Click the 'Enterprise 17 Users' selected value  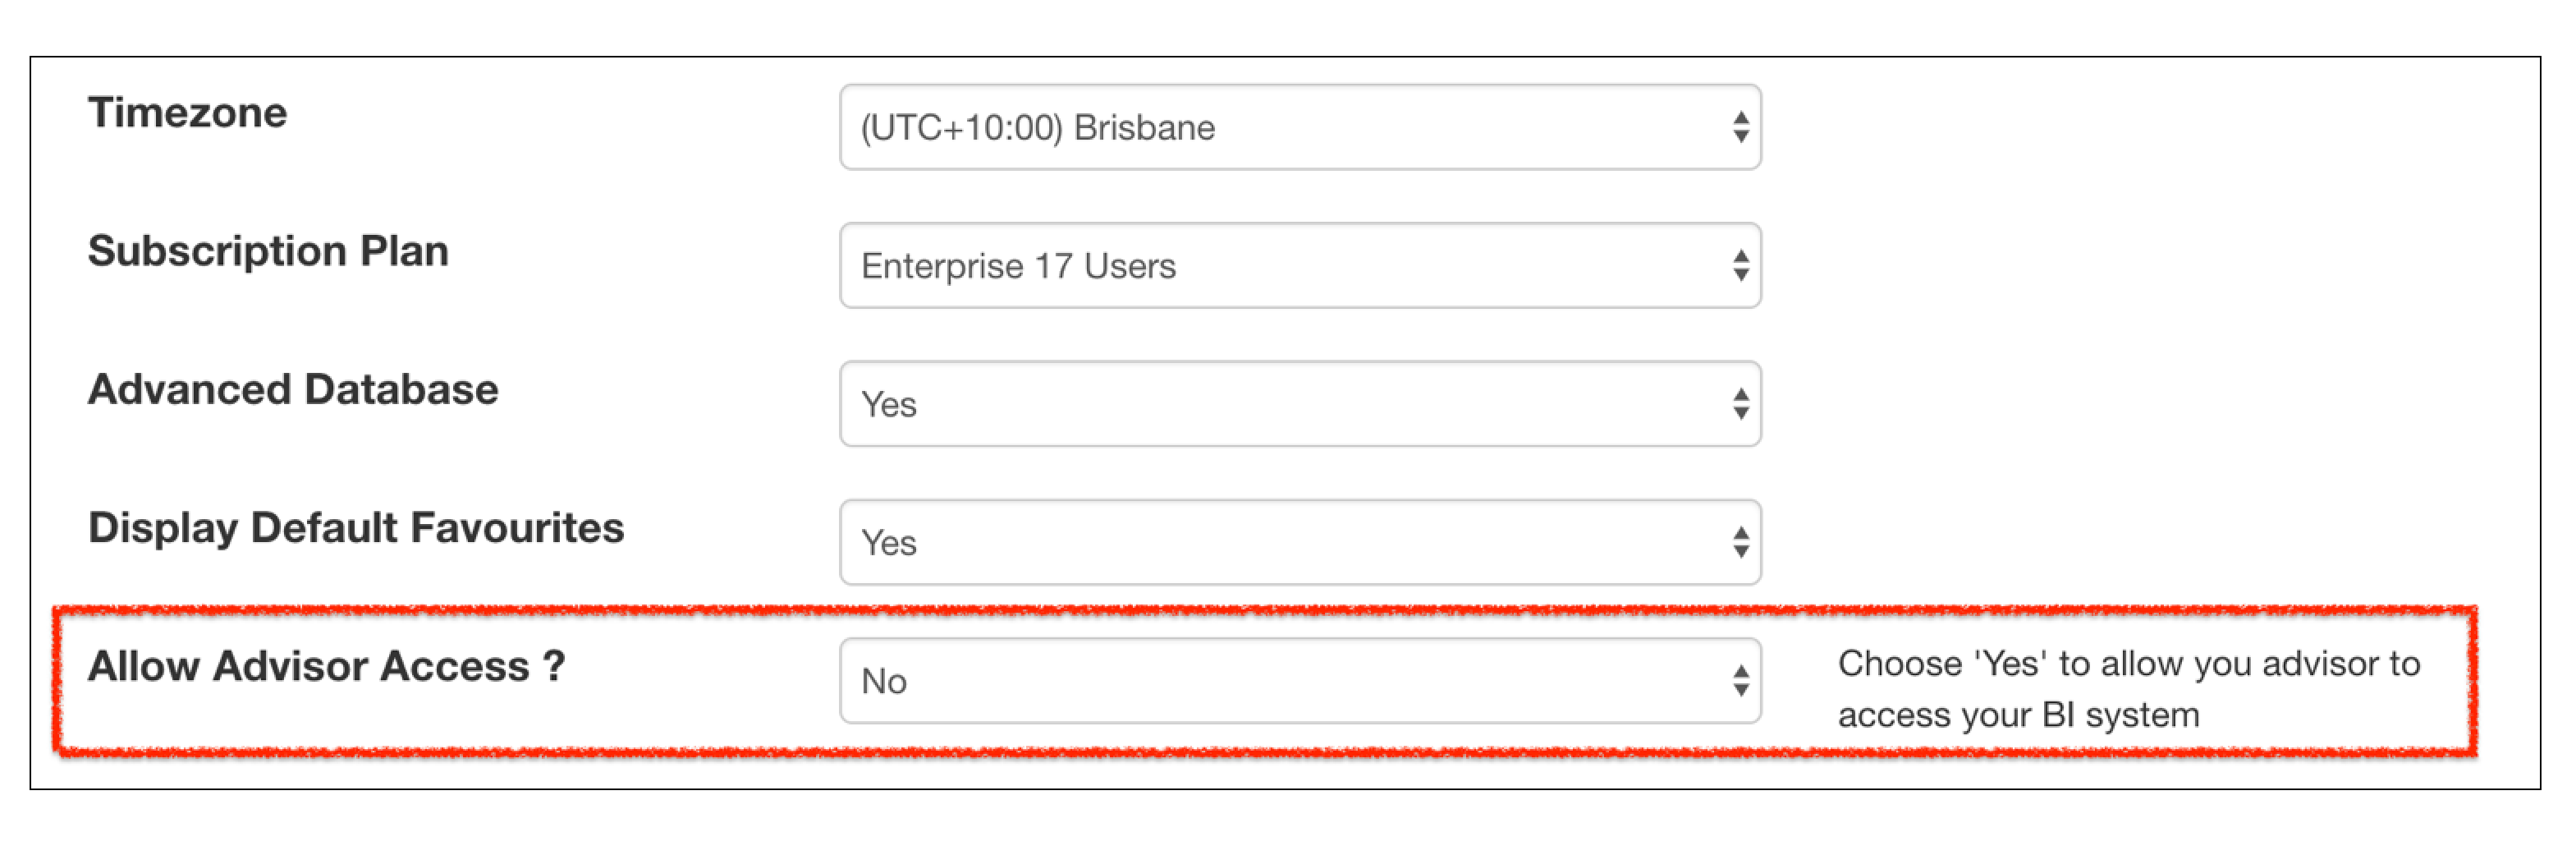[x=1018, y=266]
